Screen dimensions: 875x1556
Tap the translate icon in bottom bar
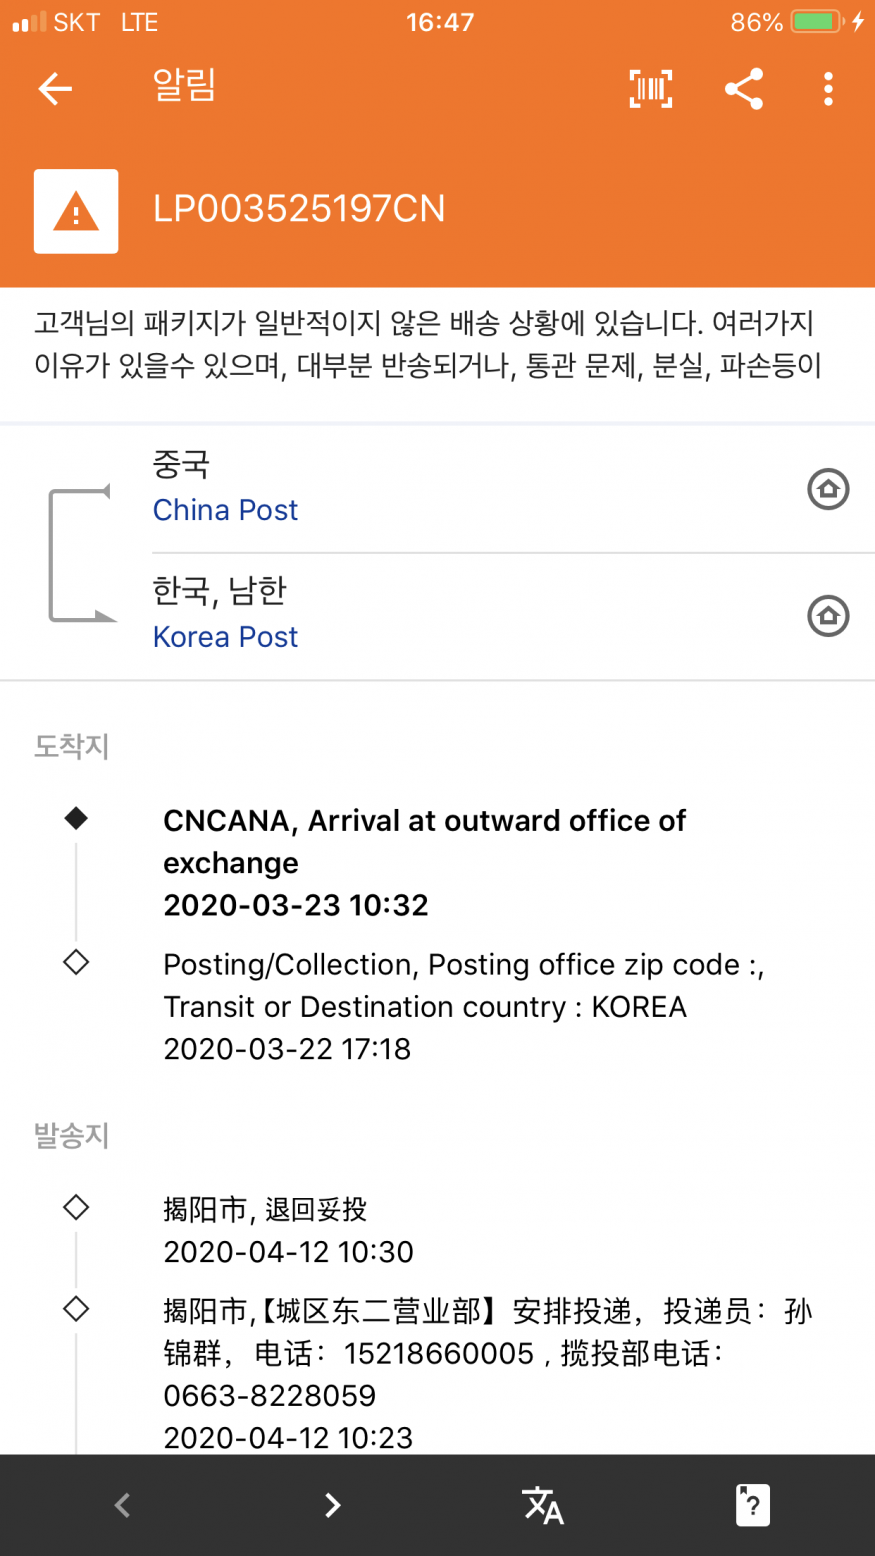pyautogui.click(x=543, y=1504)
